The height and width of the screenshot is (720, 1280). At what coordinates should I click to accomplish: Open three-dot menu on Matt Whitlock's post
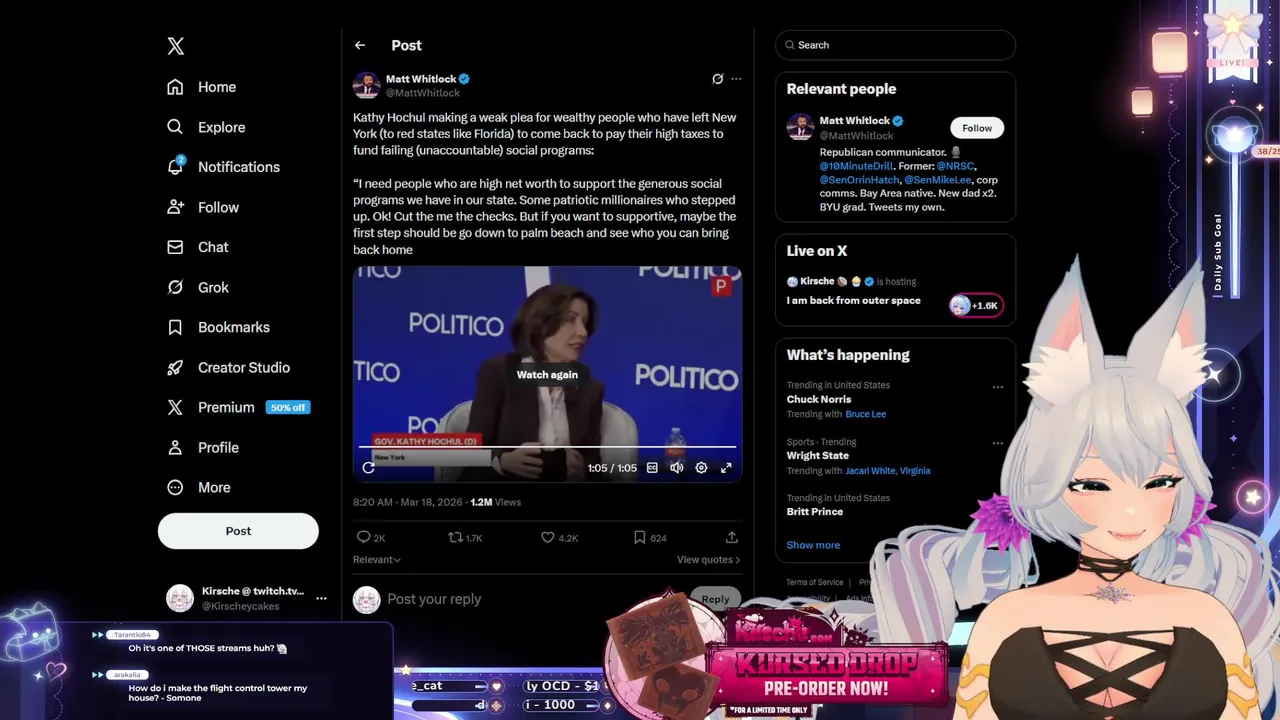pyautogui.click(x=736, y=79)
